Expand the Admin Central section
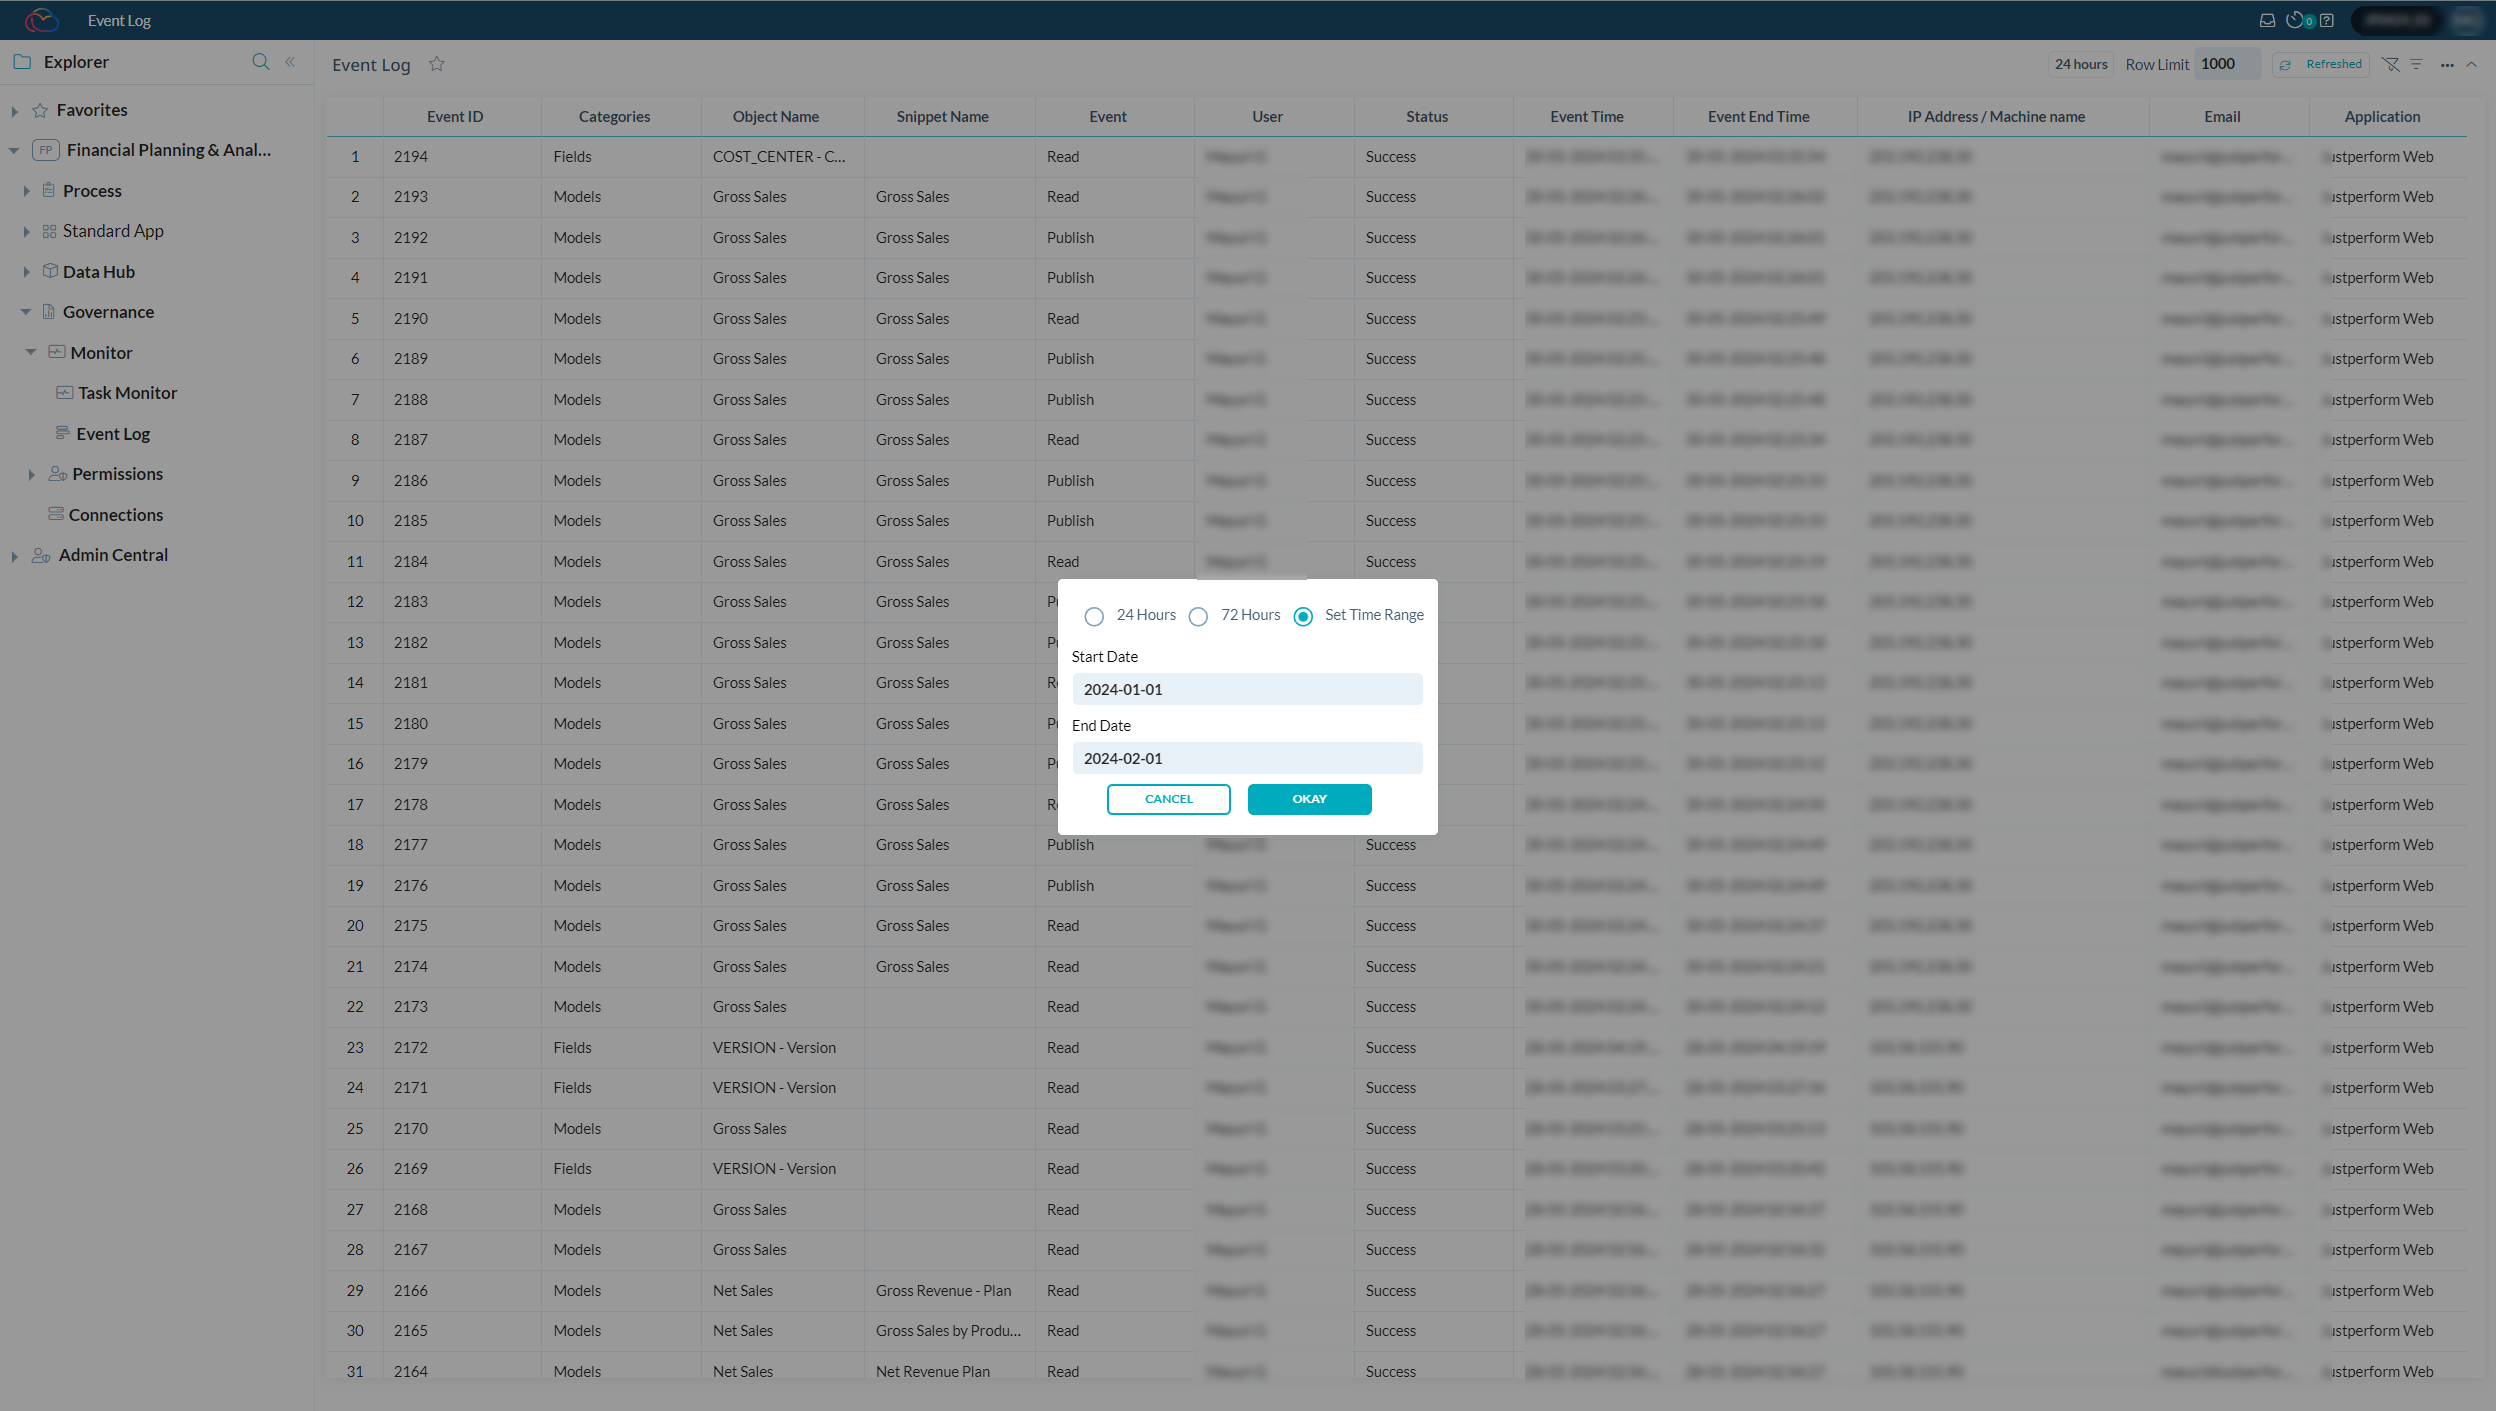Viewport: 2496px width, 1411px height. 13,554
